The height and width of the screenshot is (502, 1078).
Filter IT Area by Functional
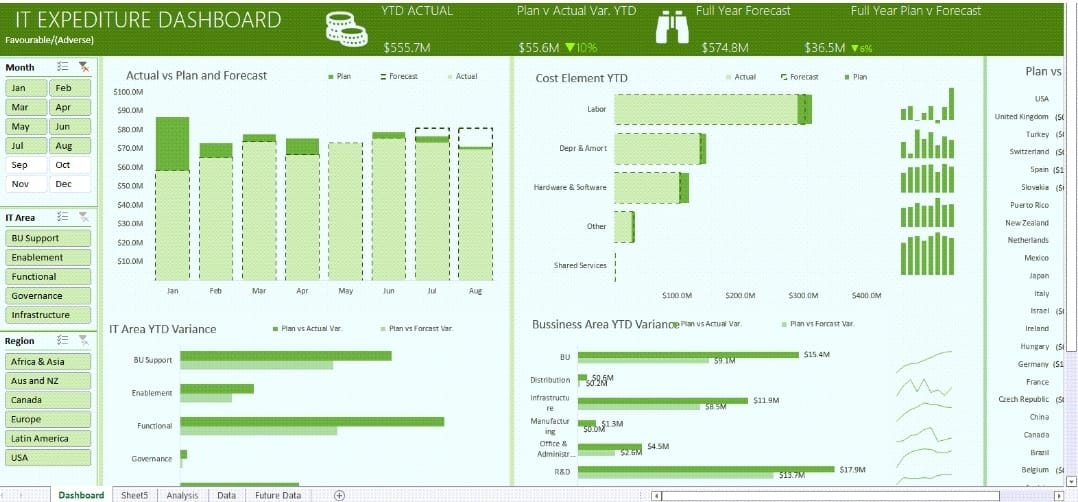[48, 276]
